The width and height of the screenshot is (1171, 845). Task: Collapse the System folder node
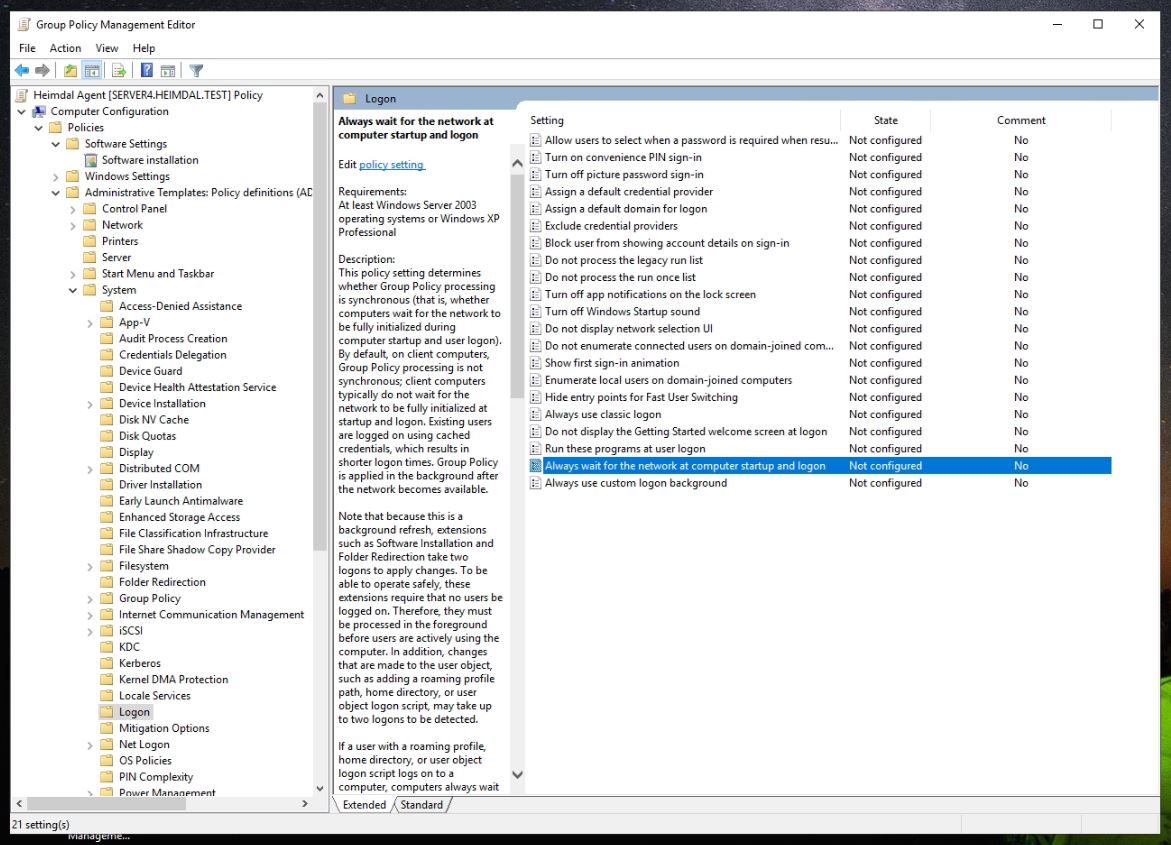pos(73,290)
